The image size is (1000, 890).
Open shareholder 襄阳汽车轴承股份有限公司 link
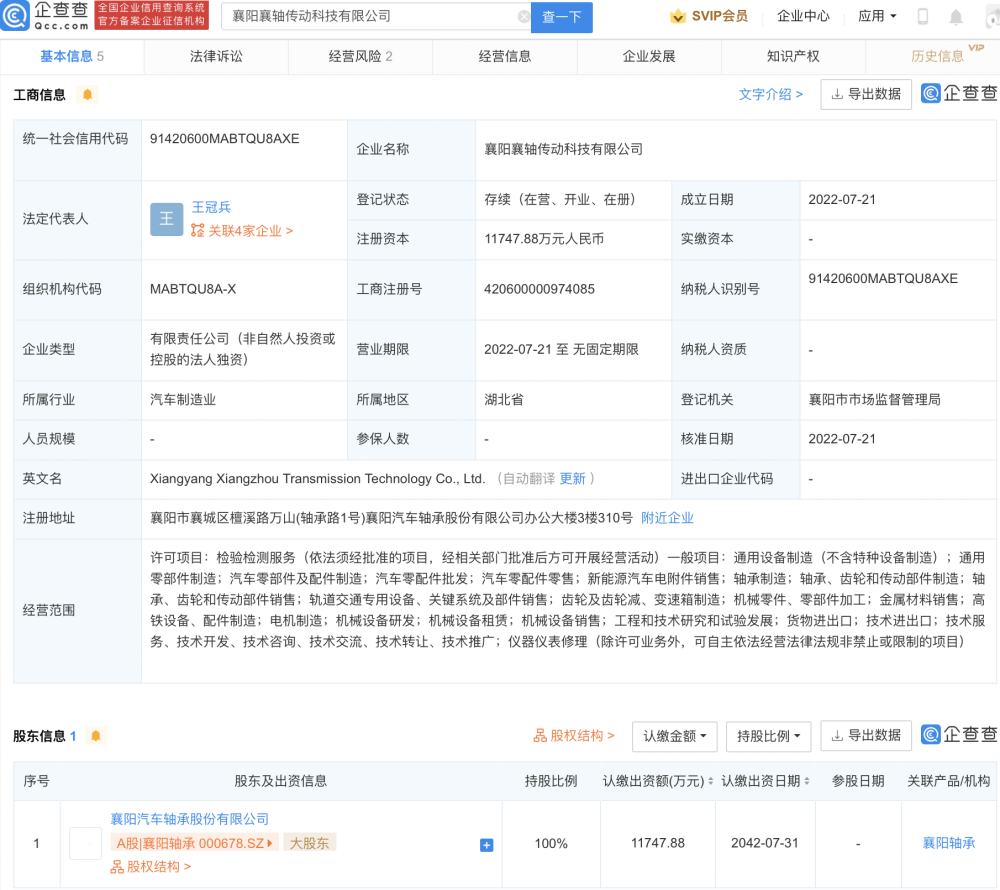pyautogui.click(x=189, y=820)
